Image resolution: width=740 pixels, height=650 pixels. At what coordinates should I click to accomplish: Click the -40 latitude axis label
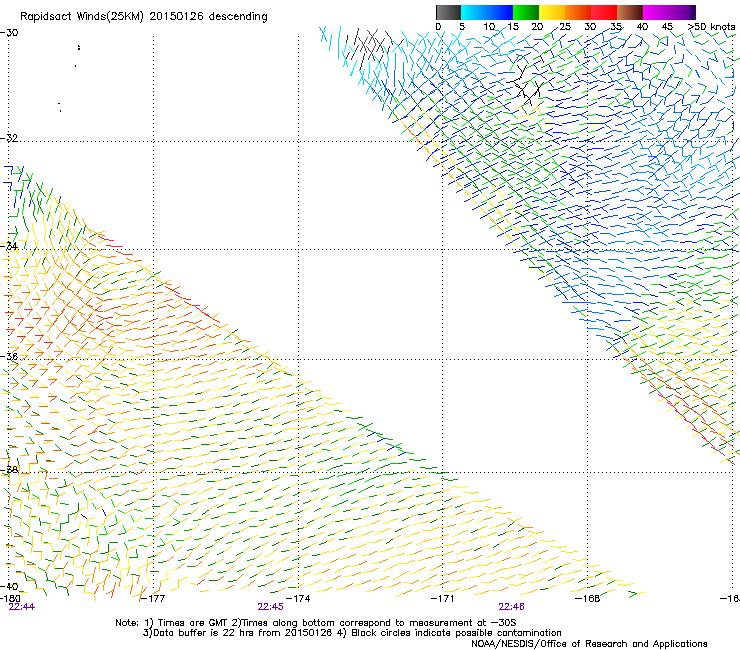(9, 586)
